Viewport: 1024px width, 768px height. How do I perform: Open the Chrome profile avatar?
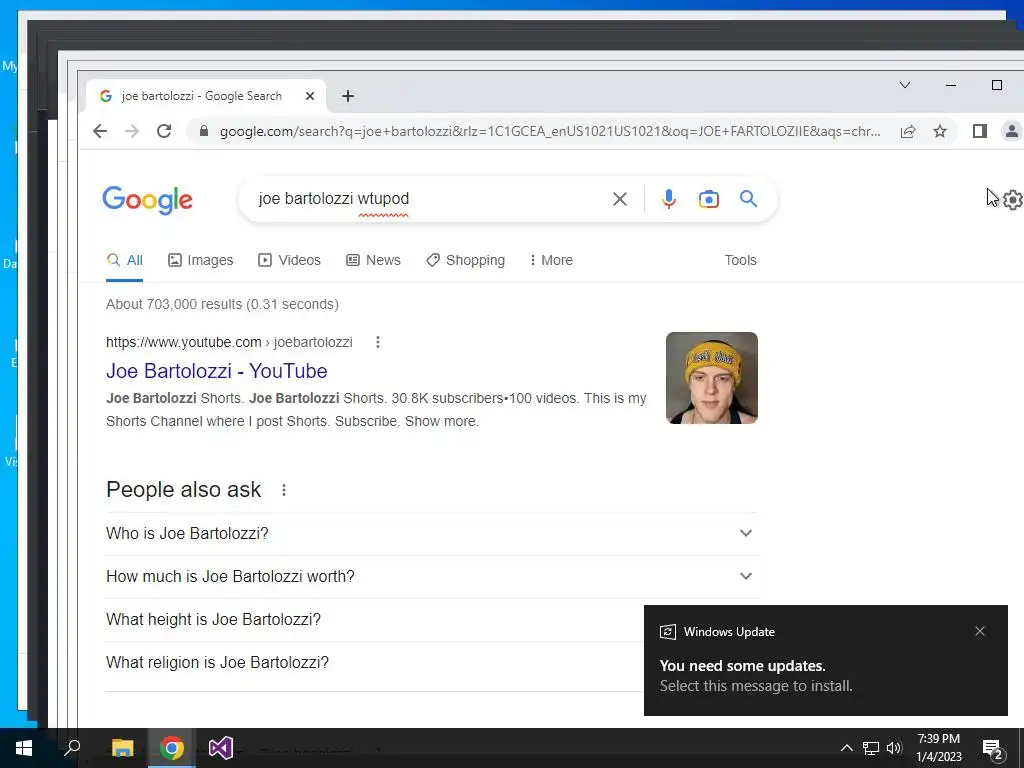click(1012, 131)
